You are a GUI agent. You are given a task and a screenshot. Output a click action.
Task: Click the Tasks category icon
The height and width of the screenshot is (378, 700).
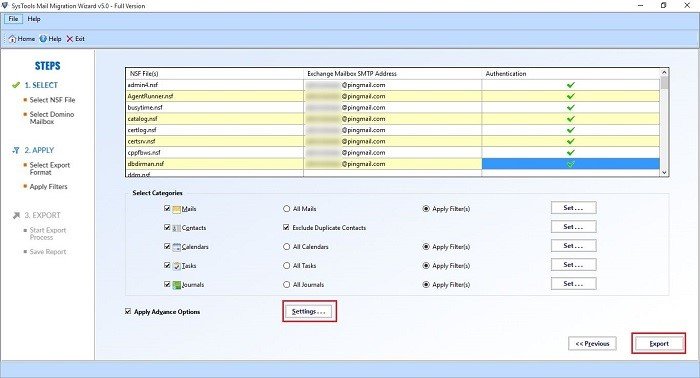click(x=177, y=266)
